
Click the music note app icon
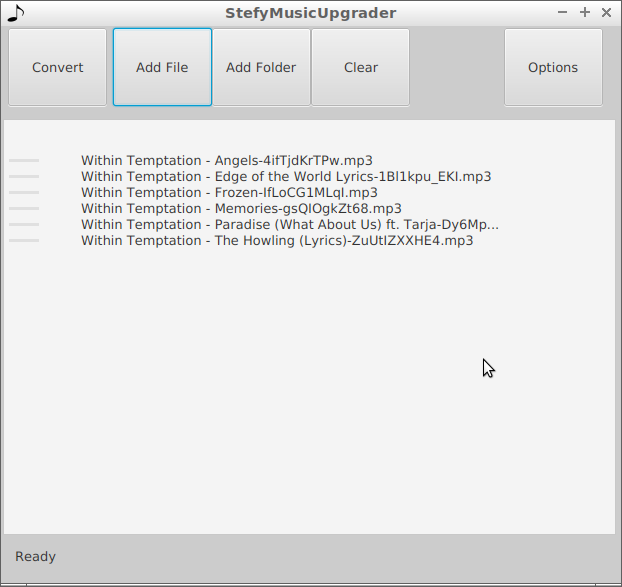[16, 13]
